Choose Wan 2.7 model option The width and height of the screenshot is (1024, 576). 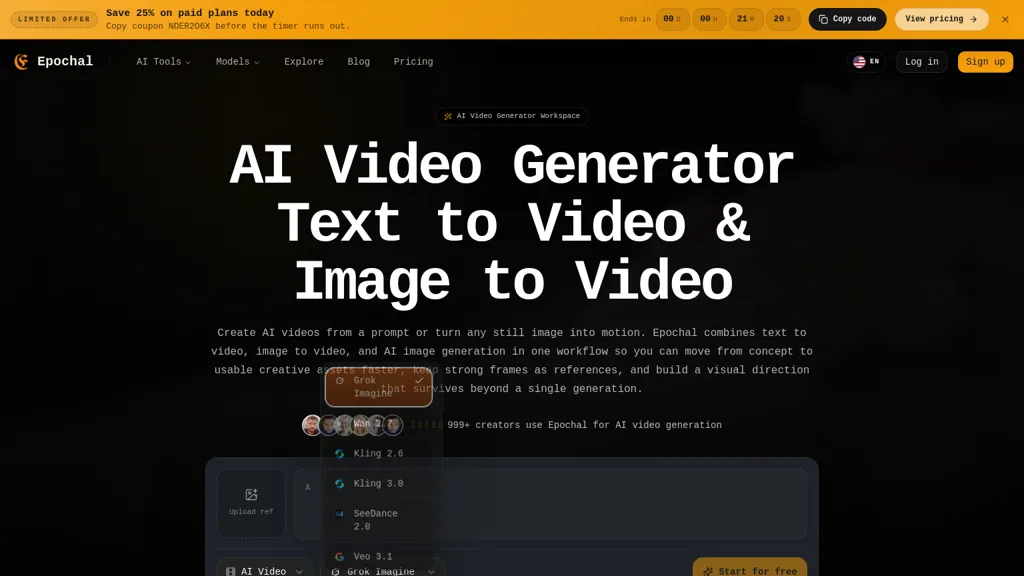[379, 423]
